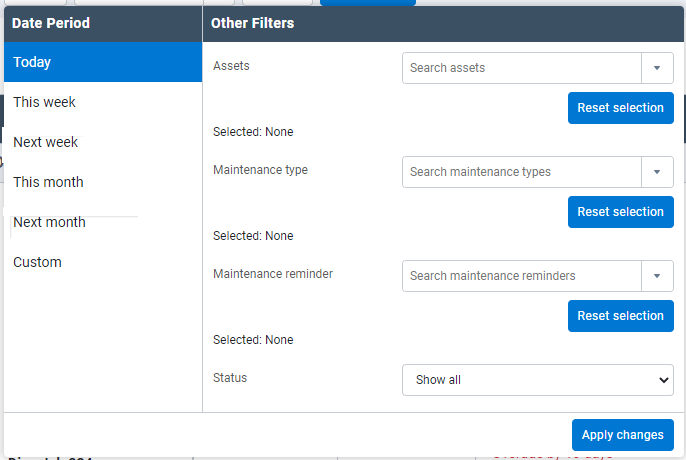
Task: Select Next week in Date Period
Action: (x=102, y=142)
